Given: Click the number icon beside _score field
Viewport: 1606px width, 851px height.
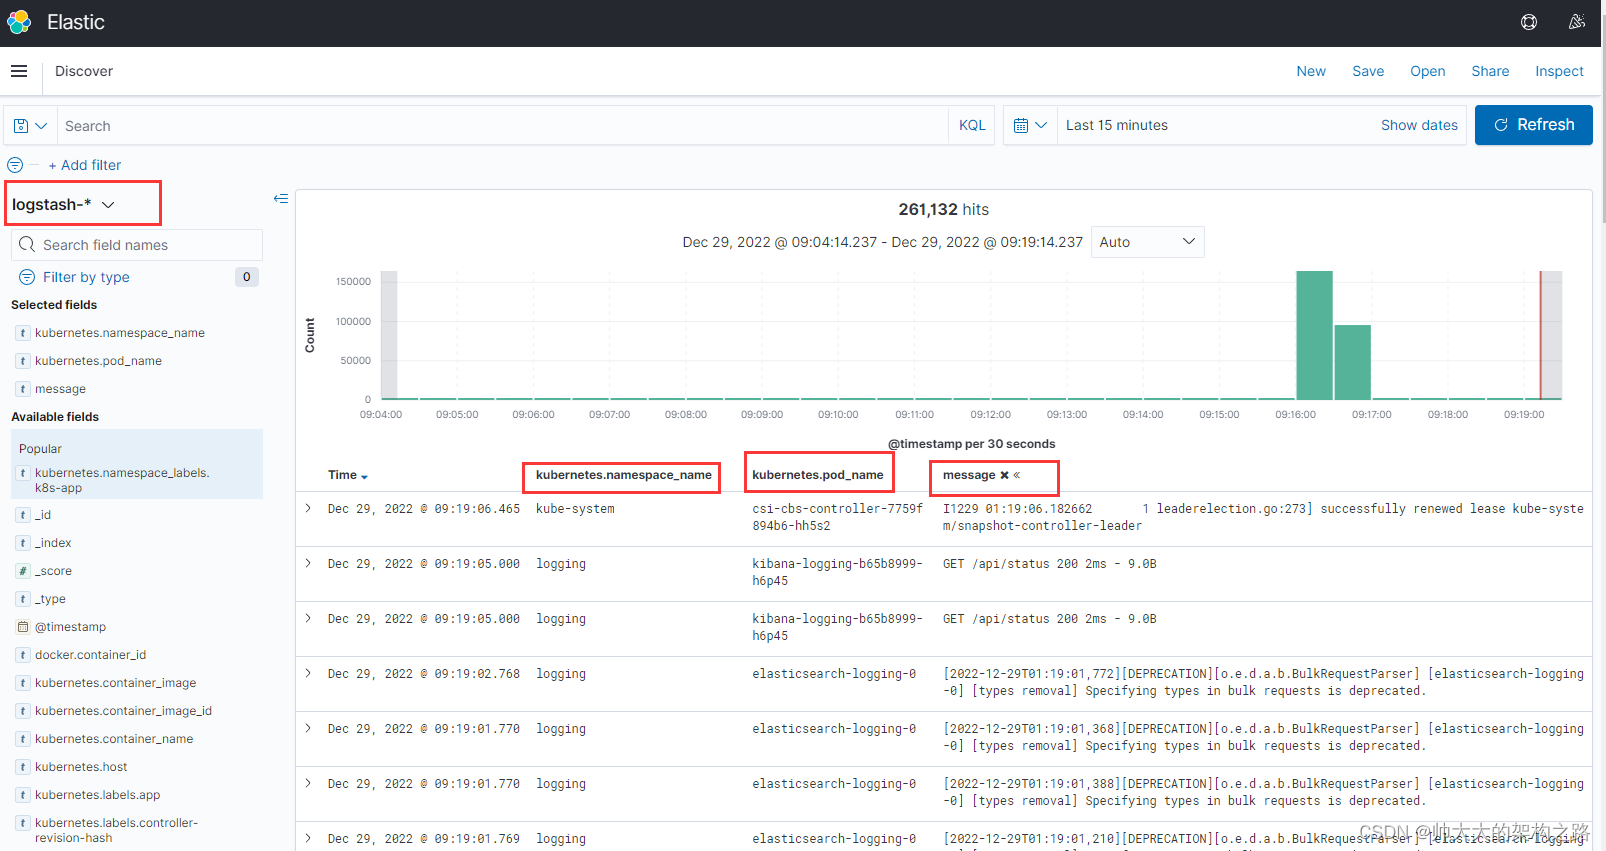Looking at the screenshot, I should [x=23, y=571].
